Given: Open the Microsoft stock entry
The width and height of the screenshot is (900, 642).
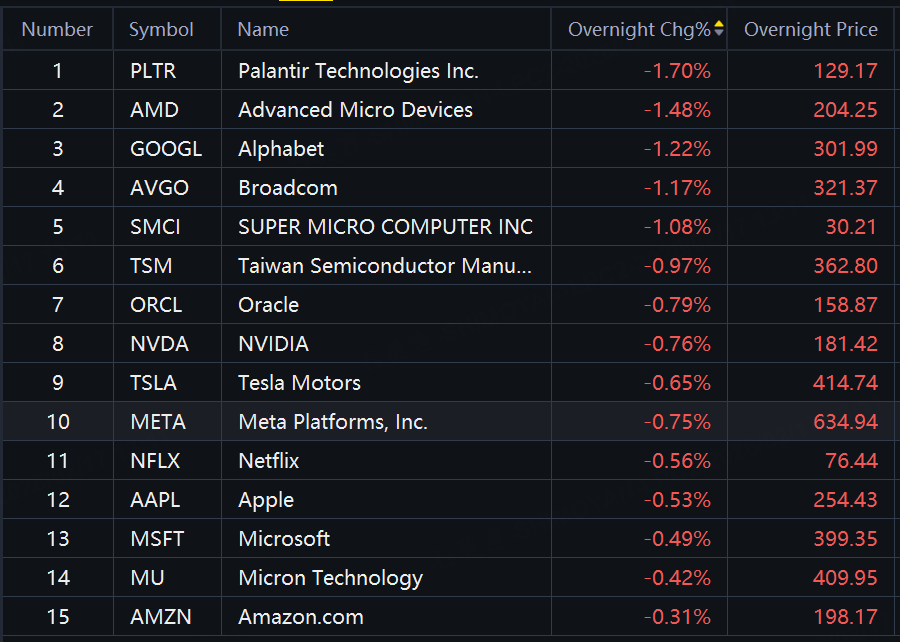Looking at the screenshot, I should pyautogui.click(x=284, y=539).
